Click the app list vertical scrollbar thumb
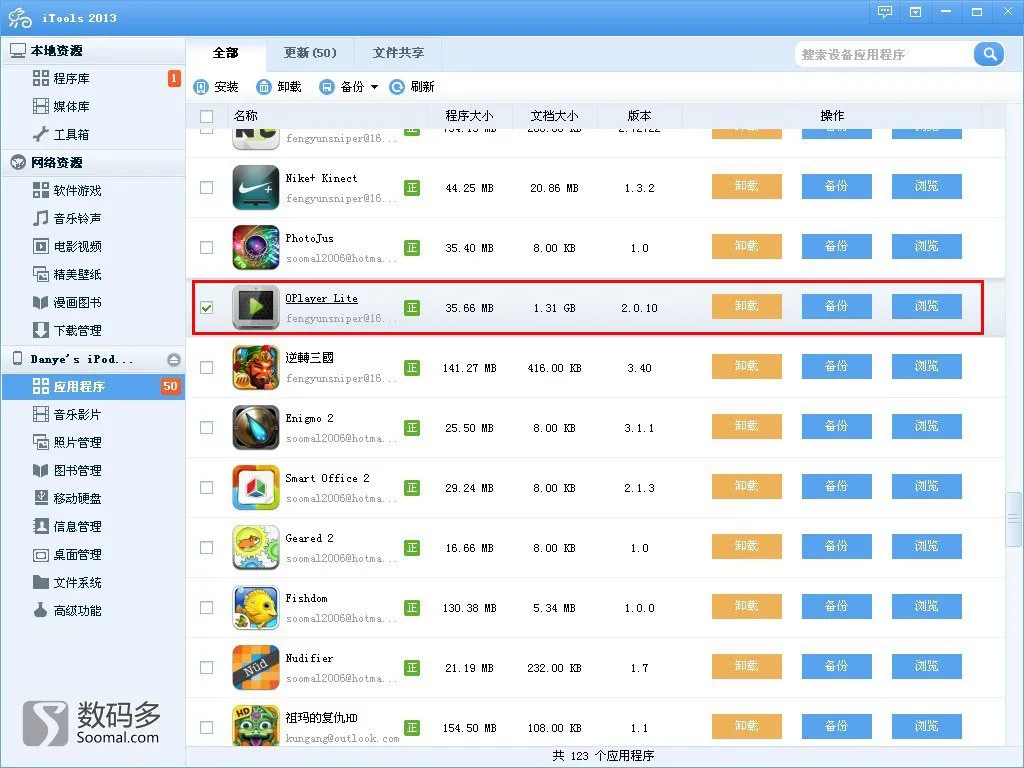The width and height of the screenshot is (1024, 768). point(1014,519)
